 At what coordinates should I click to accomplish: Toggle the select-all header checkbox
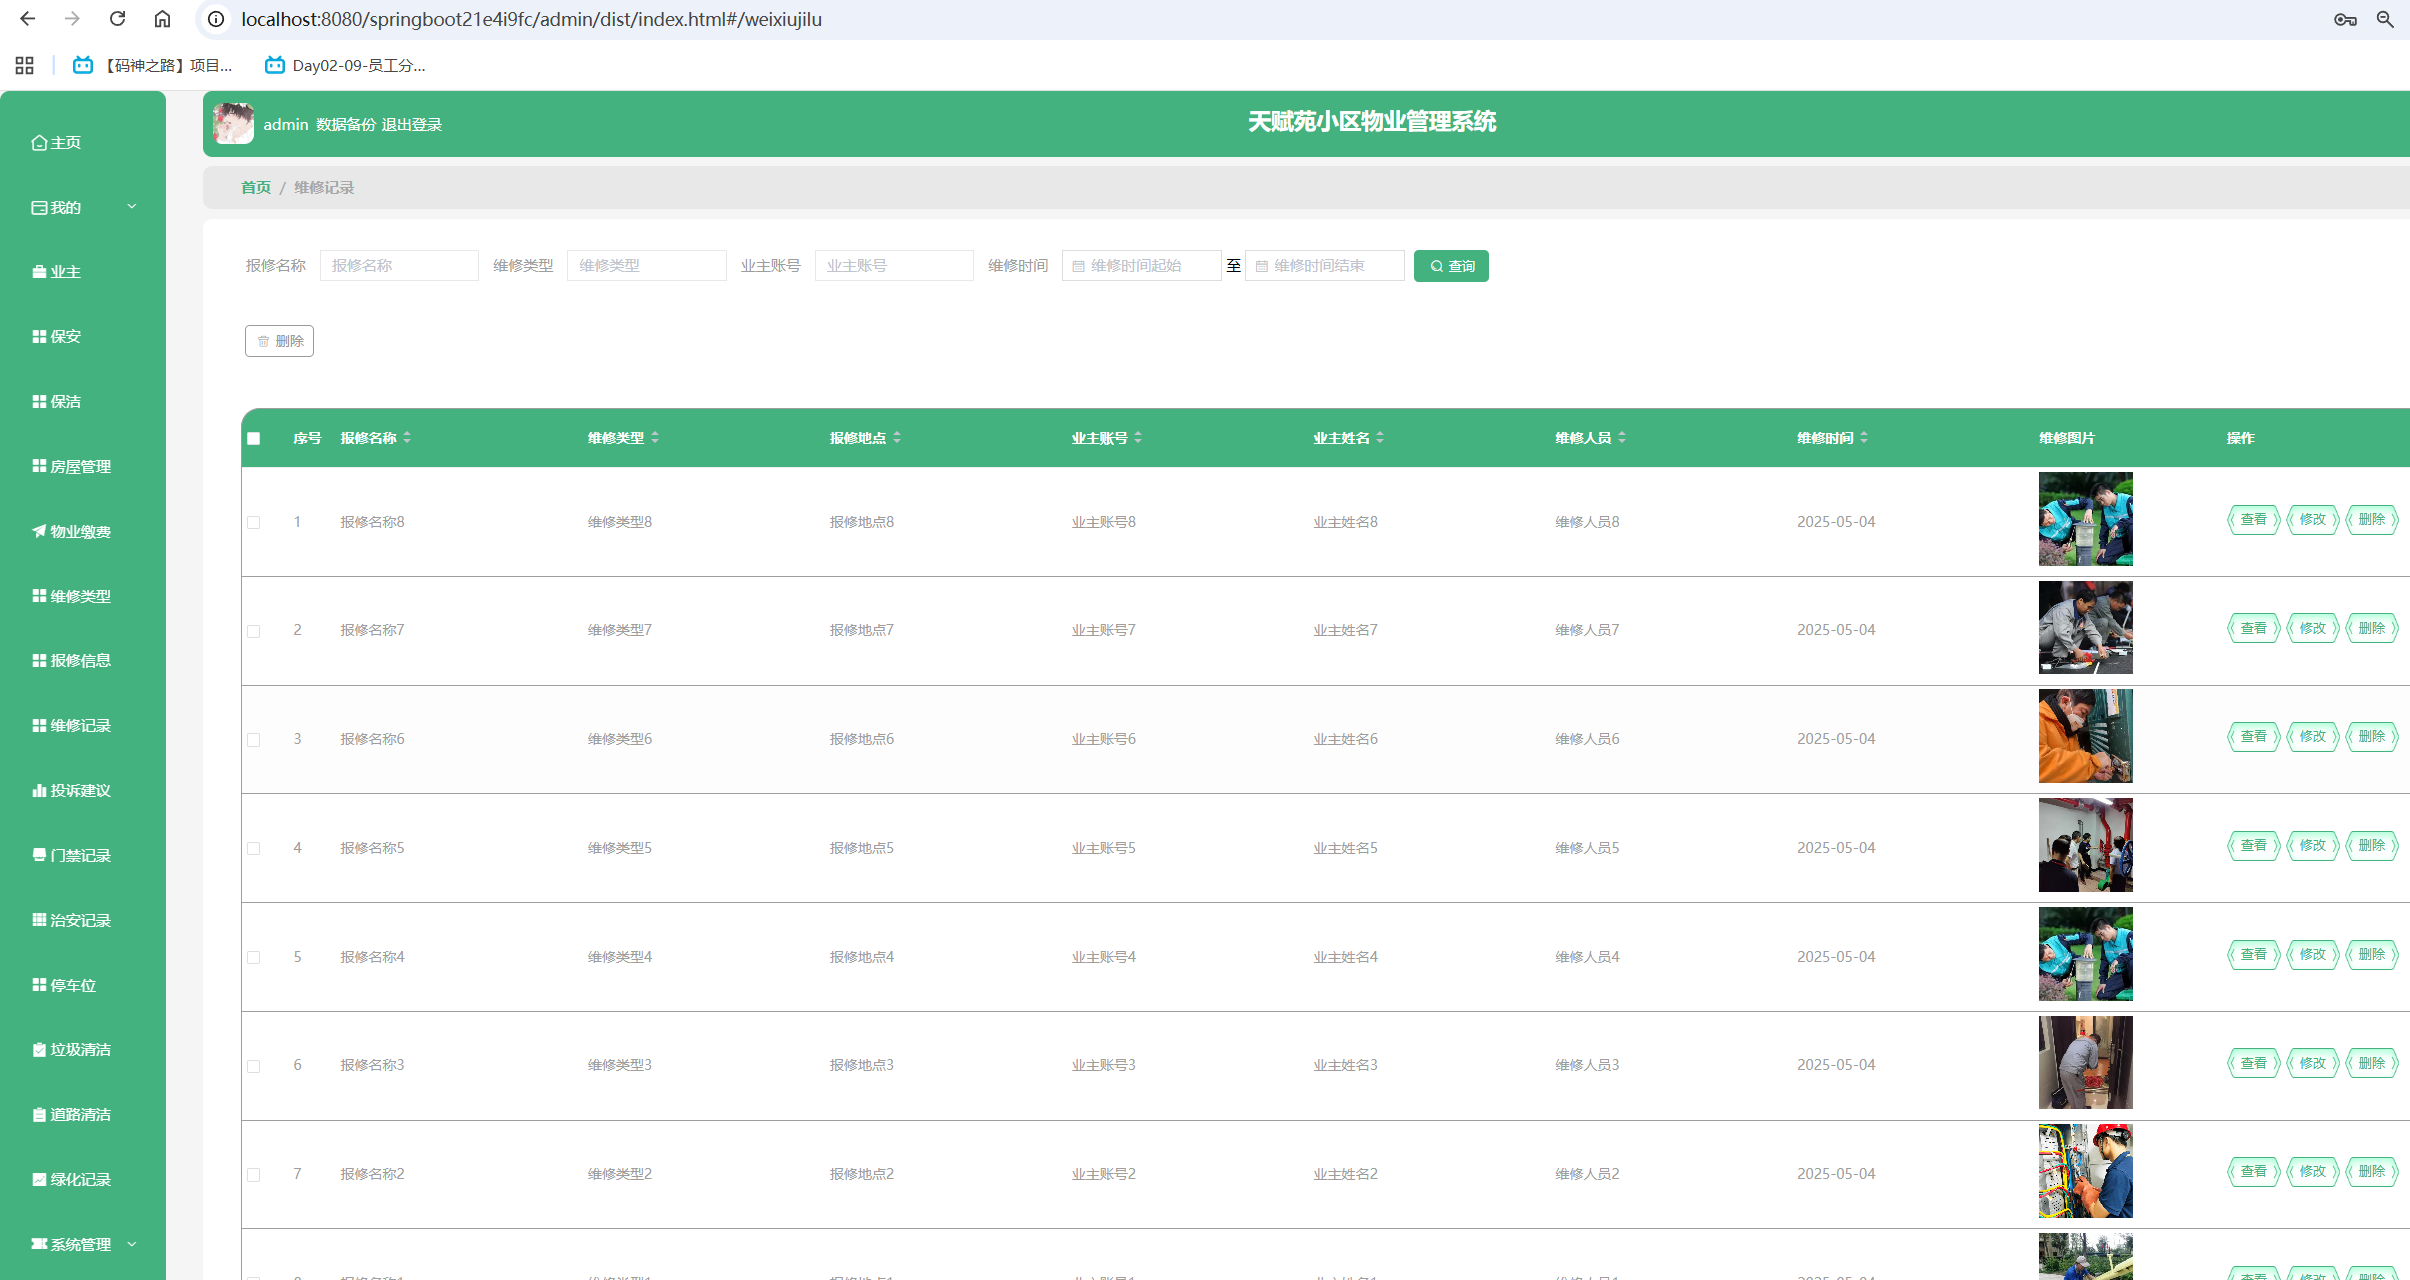point(254,438)
